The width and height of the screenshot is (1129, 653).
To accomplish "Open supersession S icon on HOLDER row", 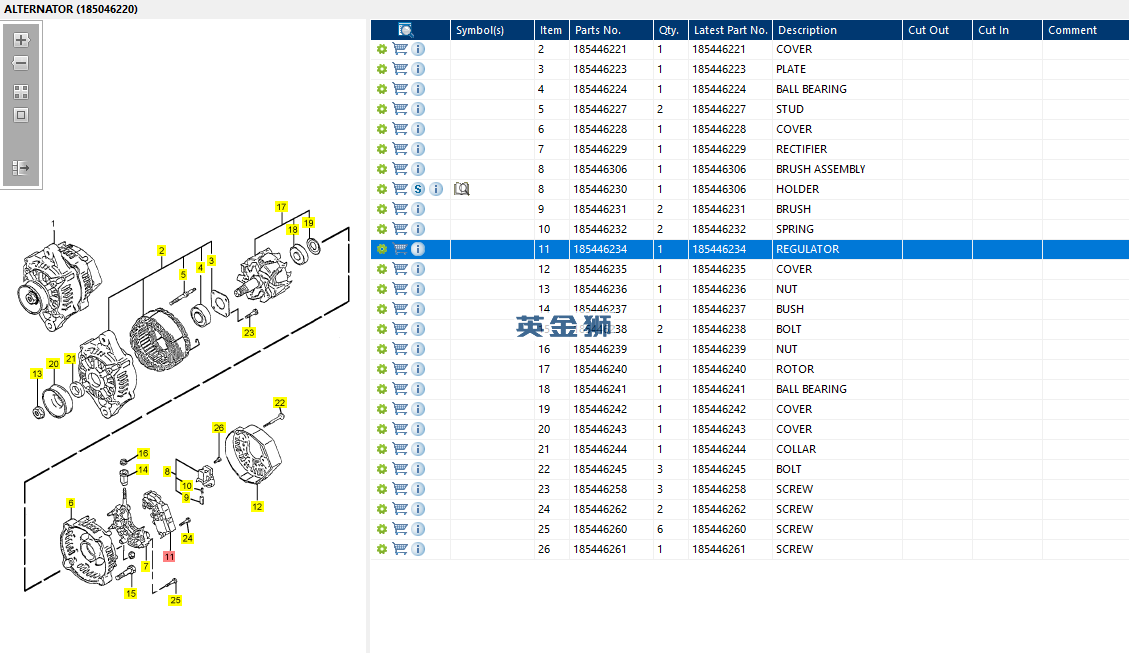I will tap(418, 189).
